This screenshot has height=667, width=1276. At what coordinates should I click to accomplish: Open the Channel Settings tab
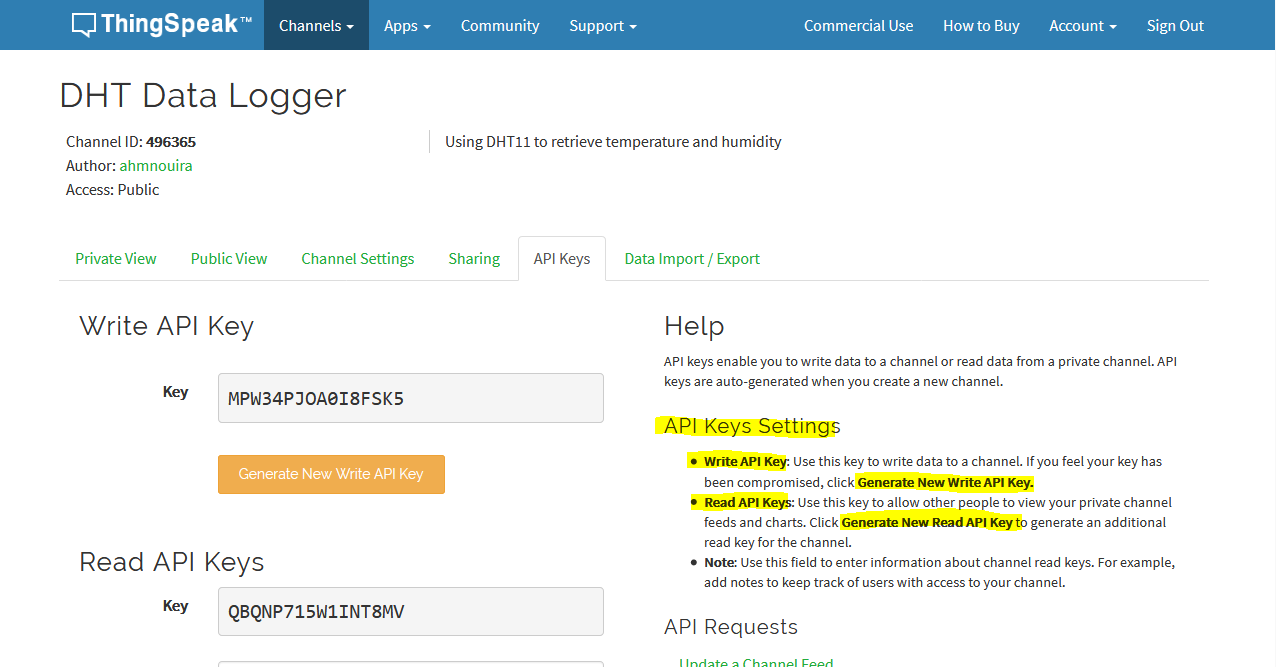coord(358,258)
